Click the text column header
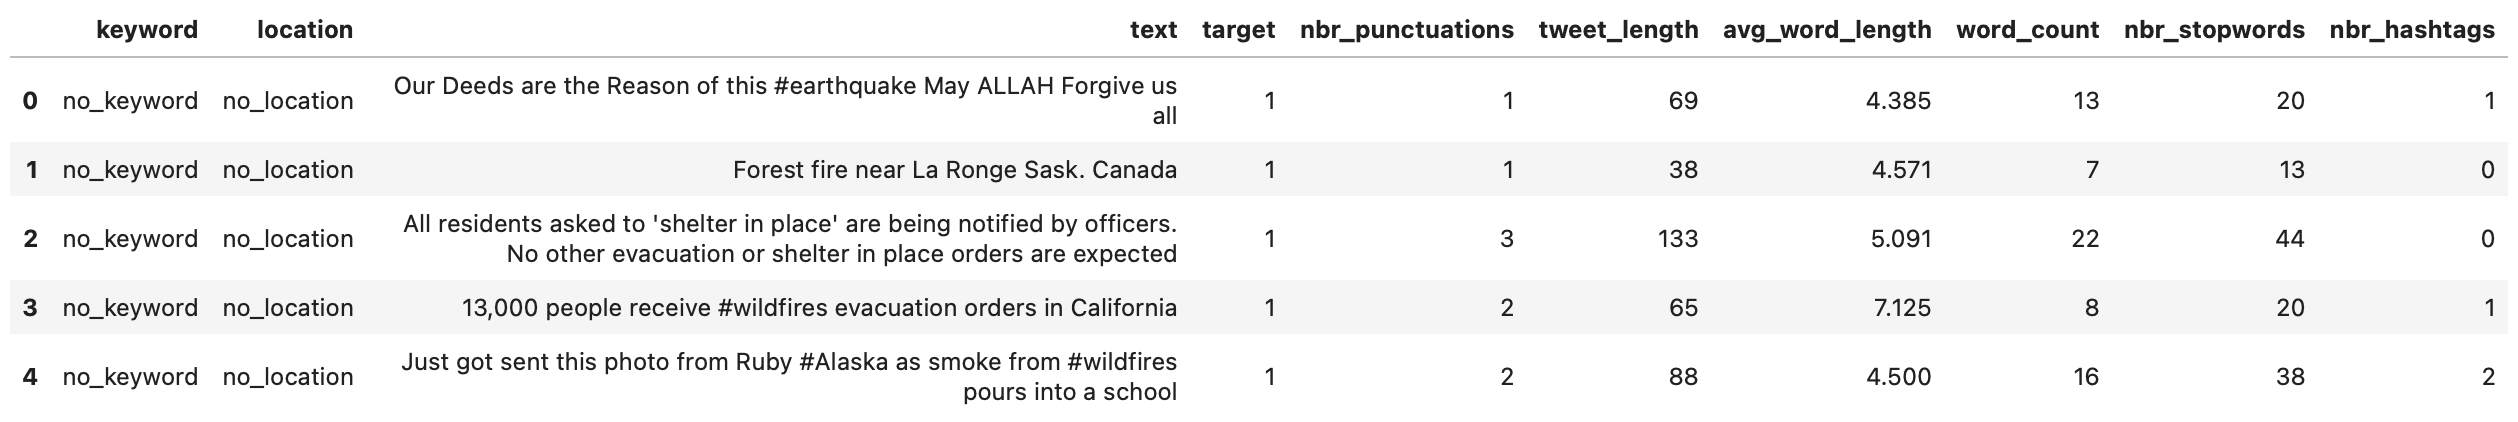 coord(1153,30)
